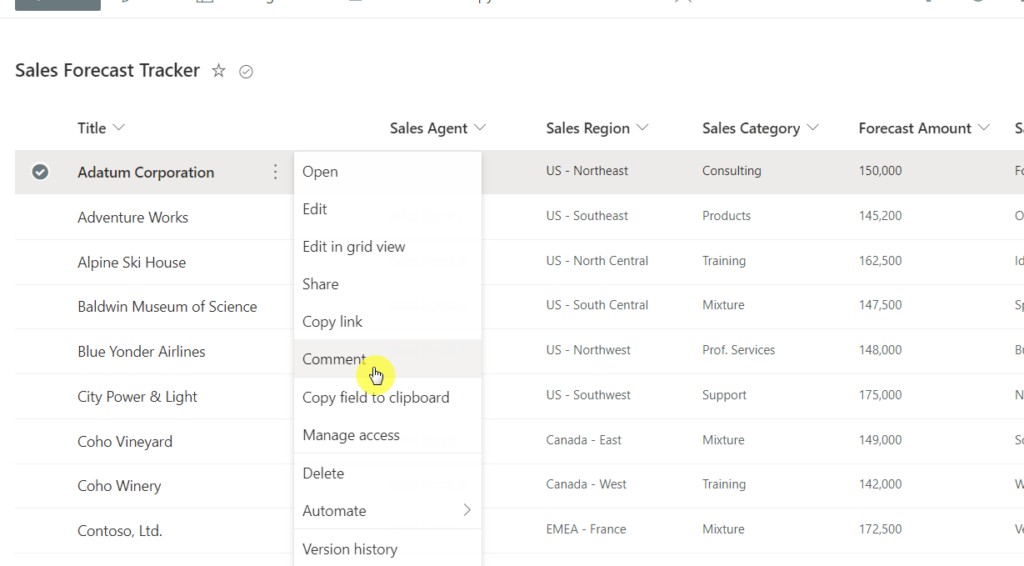Click the Products category cell
This screenshot has height=566, width=1024.
pos(726,216)
